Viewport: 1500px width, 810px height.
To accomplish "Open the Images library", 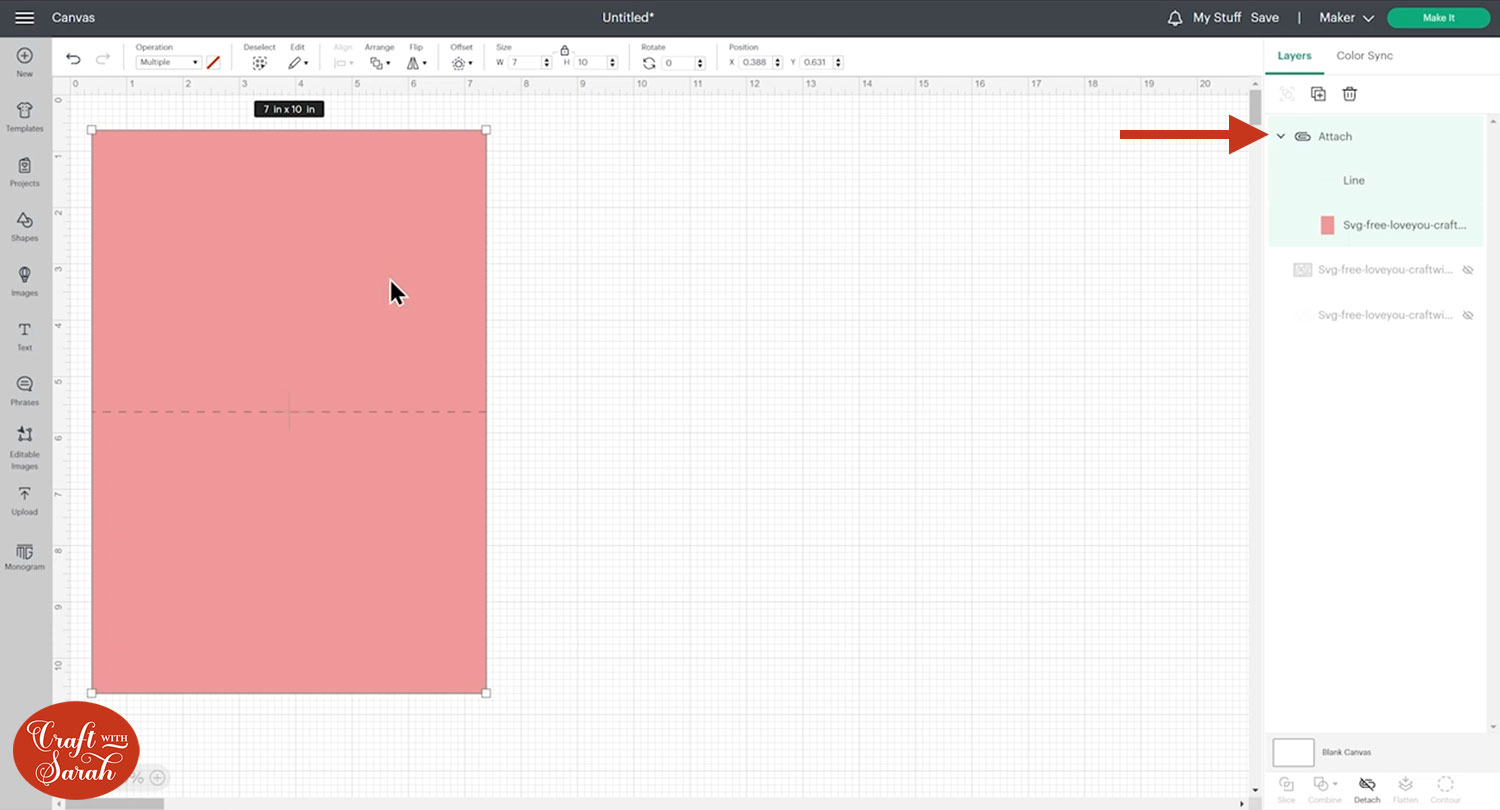I will [25, 281].
